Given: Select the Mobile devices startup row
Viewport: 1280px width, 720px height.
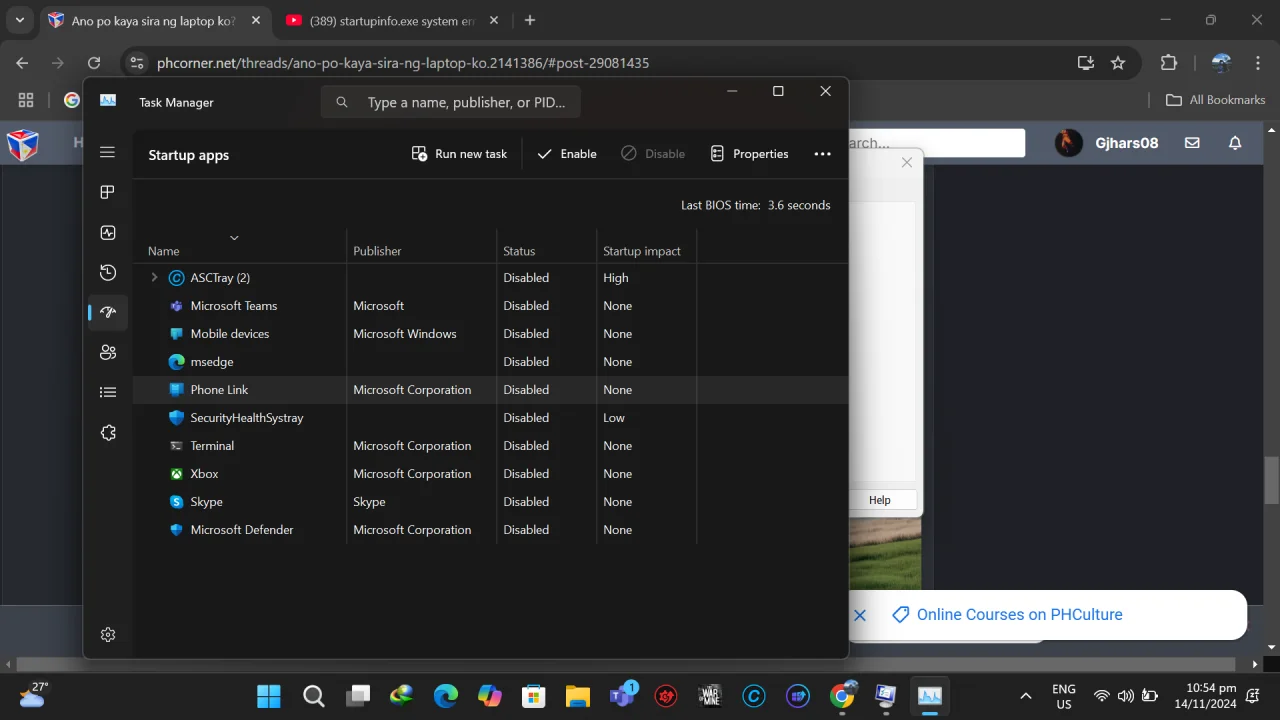Looking at the screenshot, I should click(x=490, y=334).
